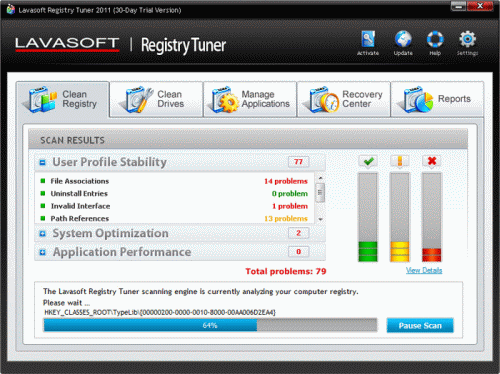This screenshot has width=500, height=374.
Task: Click the SCAN RESULTS header
Action: coord(248,140)
